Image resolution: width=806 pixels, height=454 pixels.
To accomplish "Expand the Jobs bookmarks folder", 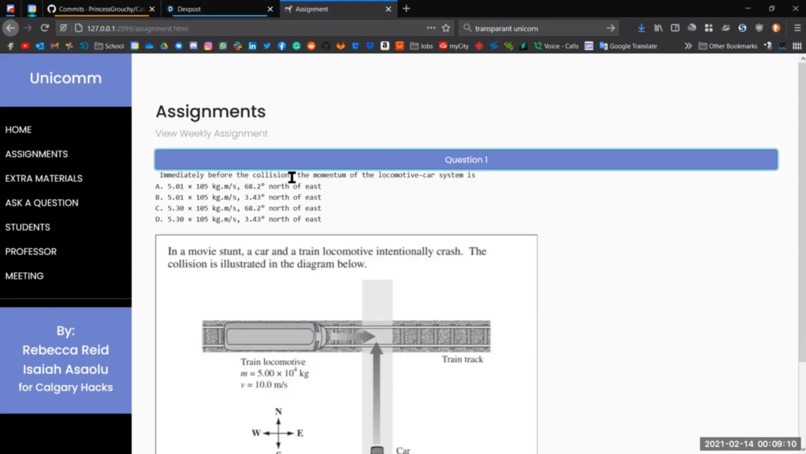I will coord(422,46).
